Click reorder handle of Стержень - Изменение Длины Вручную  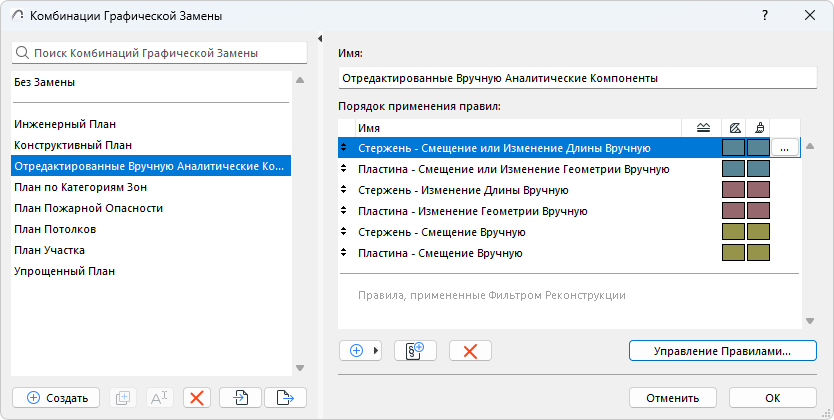pyautogui.click(x=345, y=190)
